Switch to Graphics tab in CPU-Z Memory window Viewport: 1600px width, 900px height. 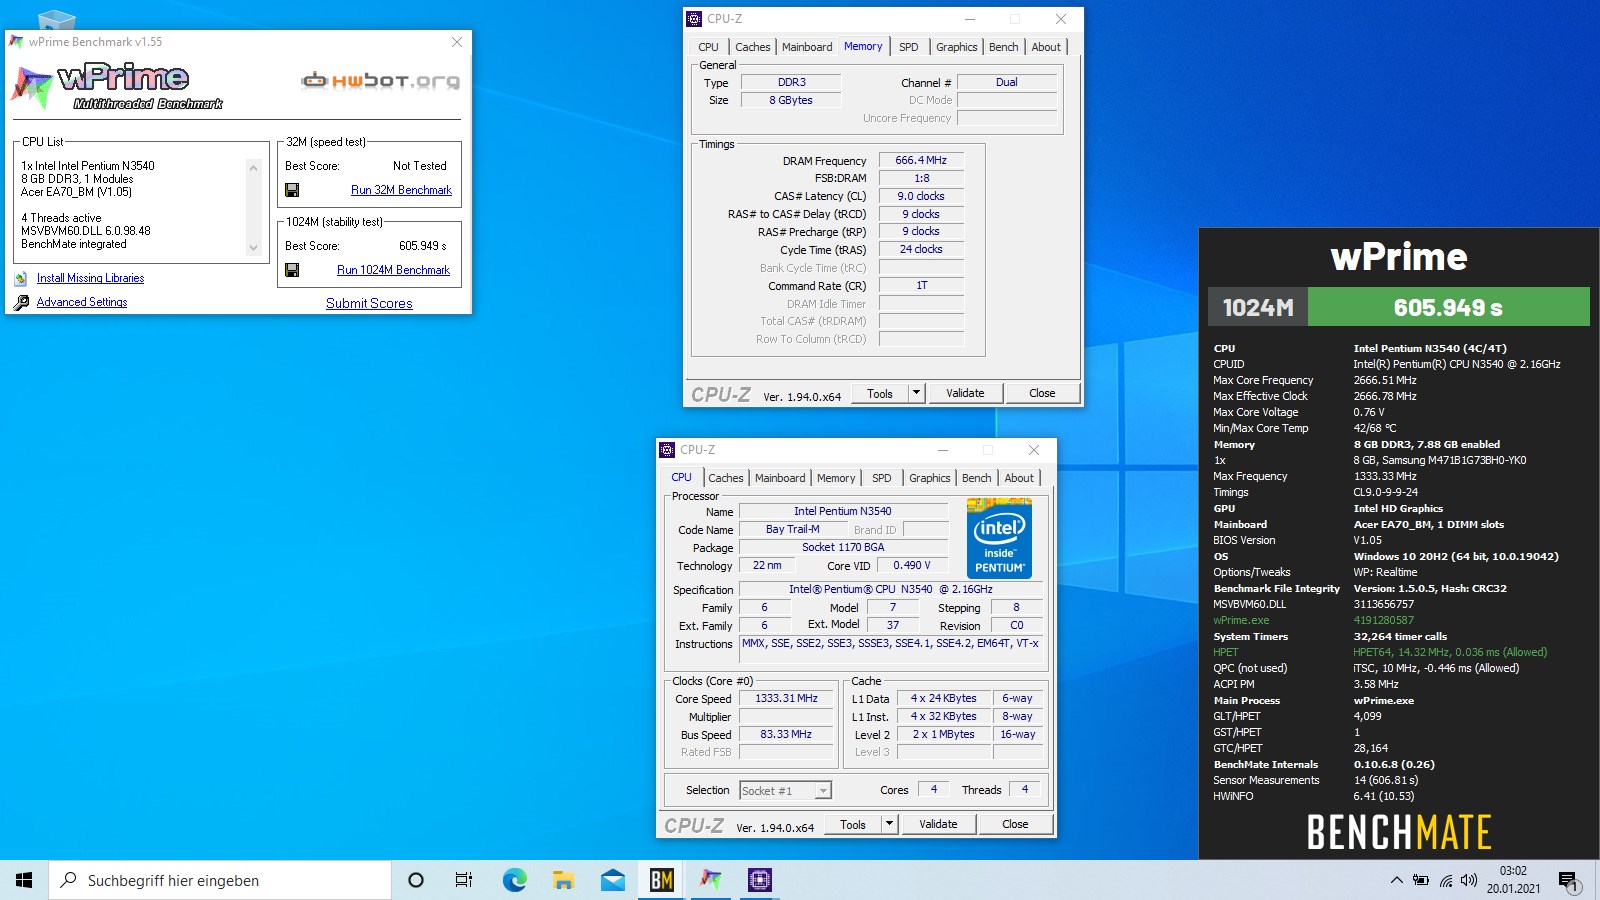pos(956,47)
